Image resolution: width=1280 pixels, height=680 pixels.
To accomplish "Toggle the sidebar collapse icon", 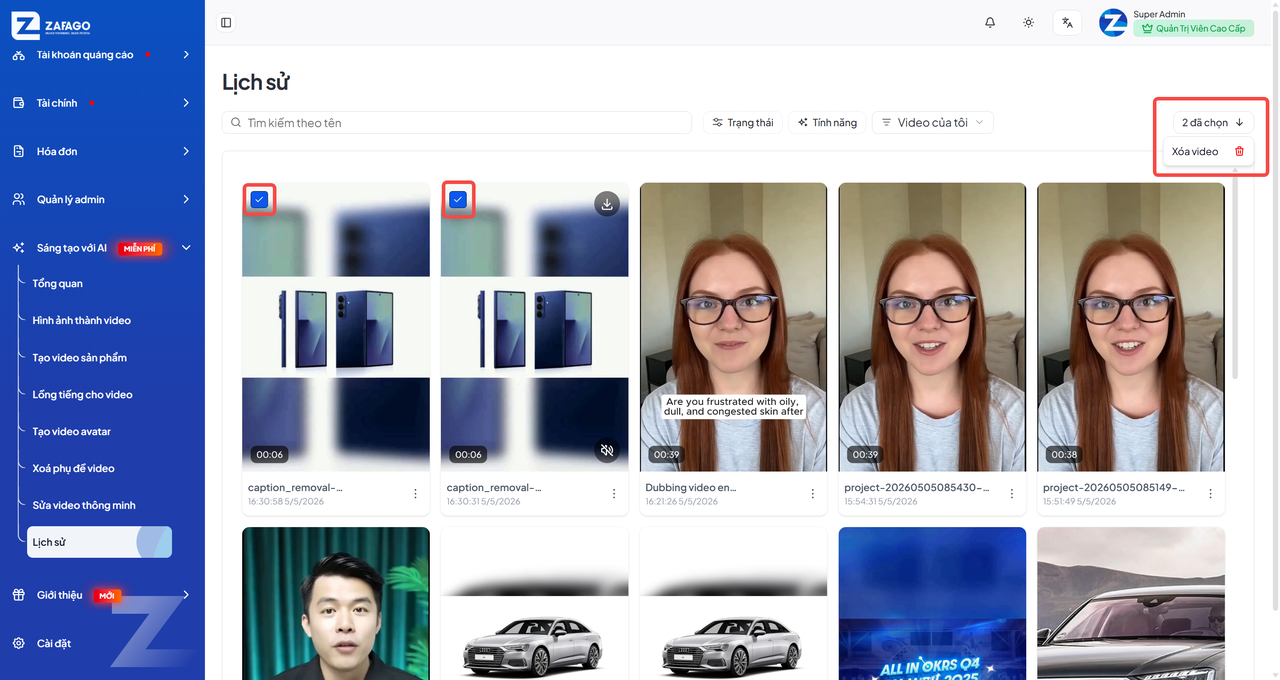I will (226, 22).
